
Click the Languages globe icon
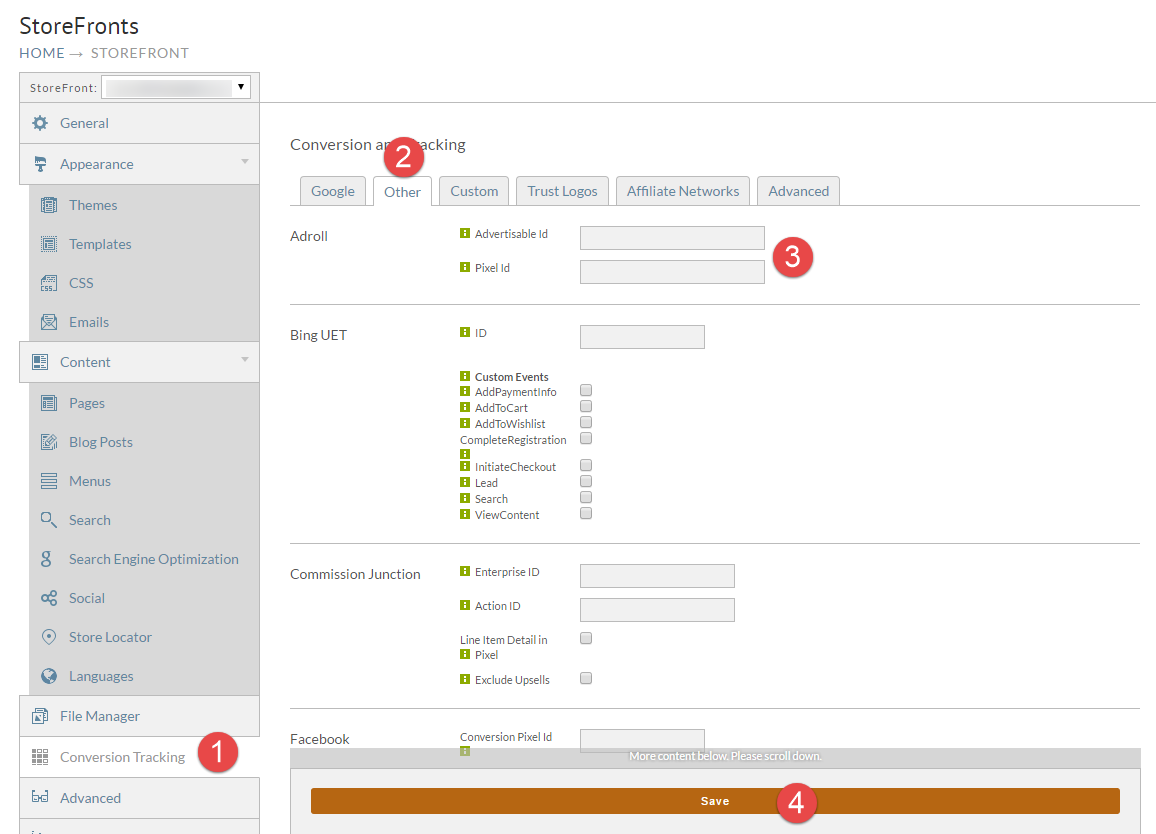point(49,676)
